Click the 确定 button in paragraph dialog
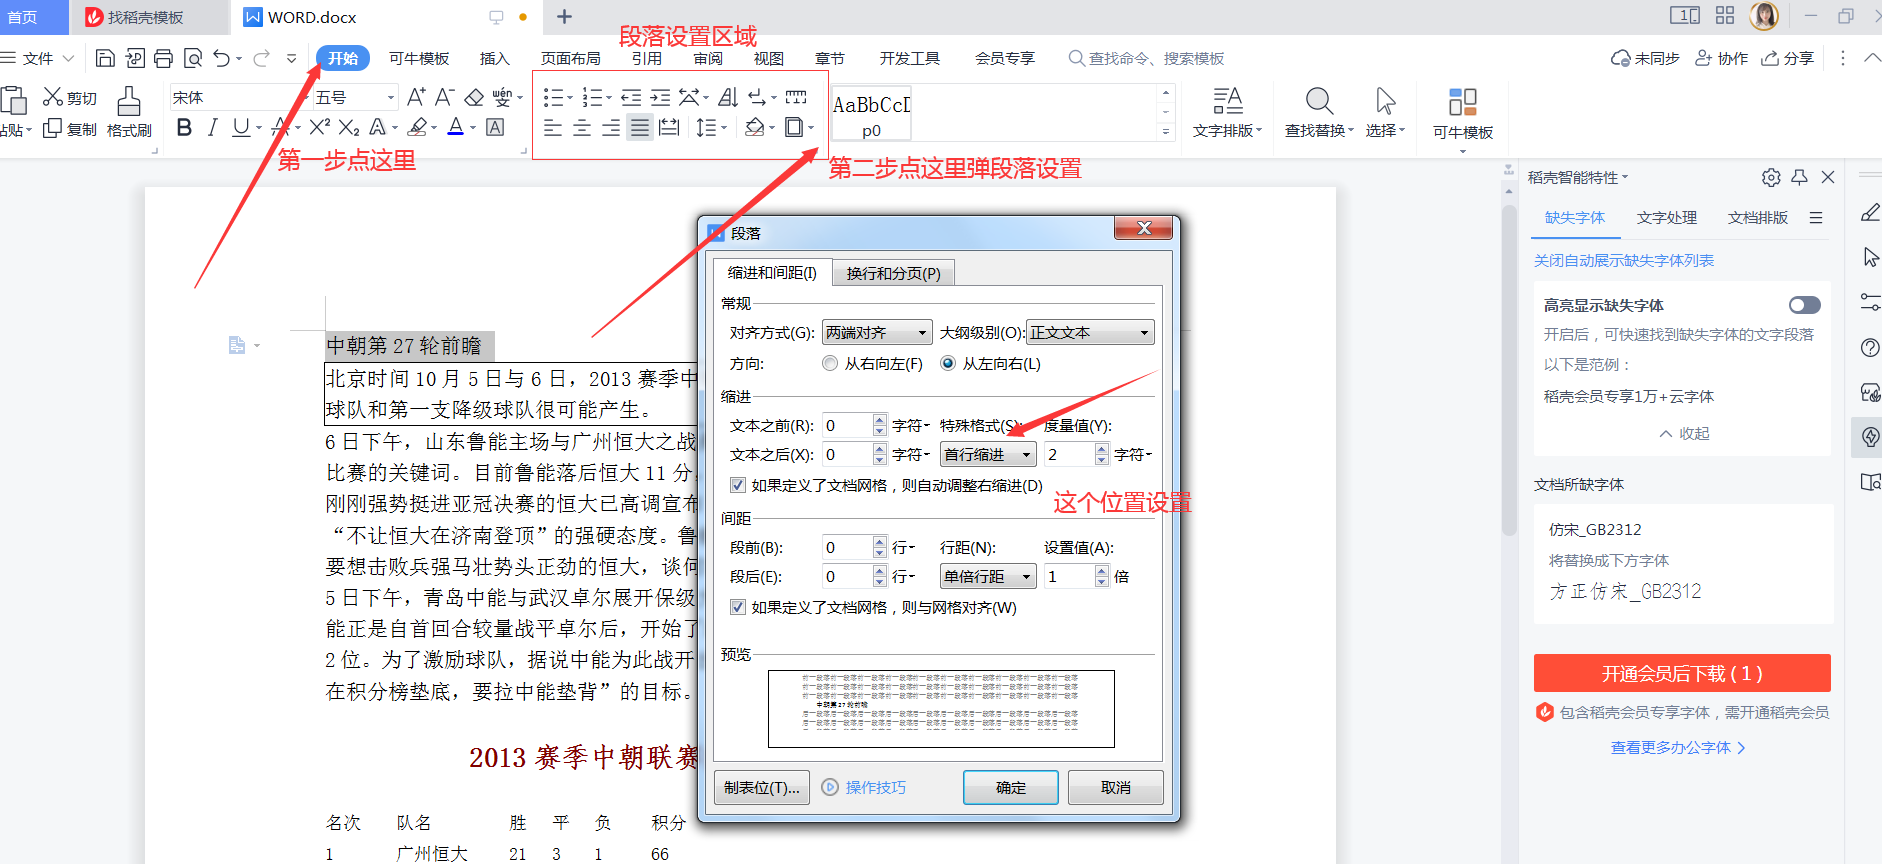The width and height of the screenshot is (1882, 864). point(1010,788)
